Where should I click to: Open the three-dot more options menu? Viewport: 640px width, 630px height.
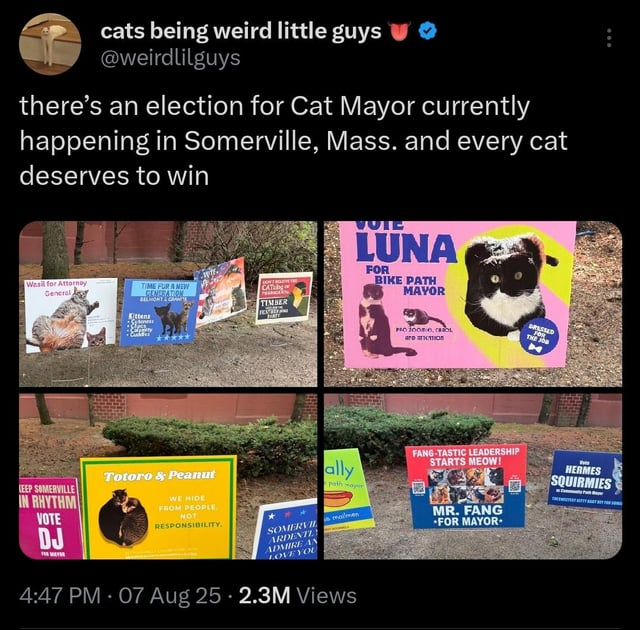[x=609, y=38]
